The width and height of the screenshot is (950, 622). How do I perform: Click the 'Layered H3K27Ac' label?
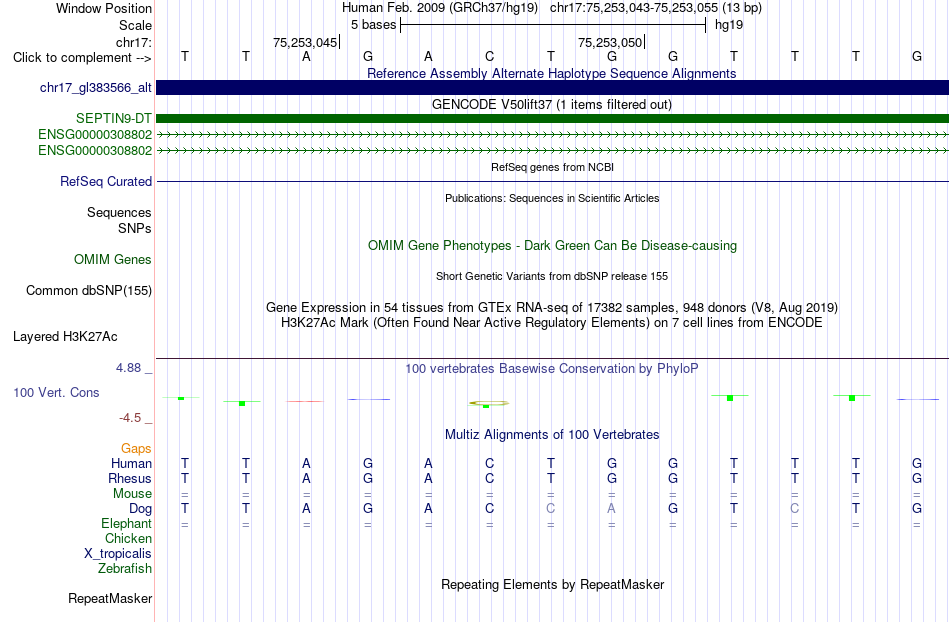(x=65, y=337)
